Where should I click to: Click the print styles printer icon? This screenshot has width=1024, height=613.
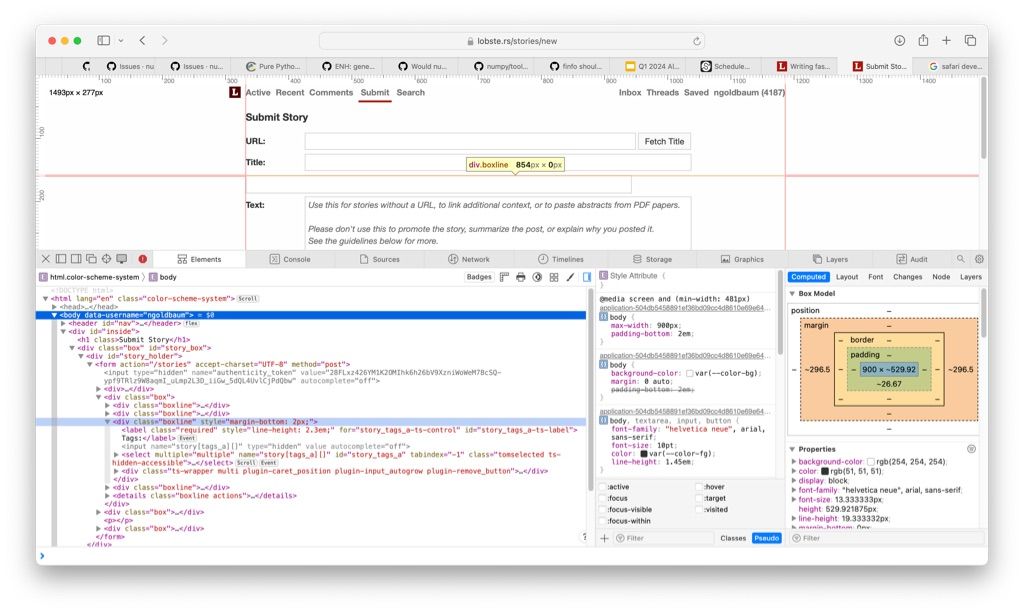(520, 277)
